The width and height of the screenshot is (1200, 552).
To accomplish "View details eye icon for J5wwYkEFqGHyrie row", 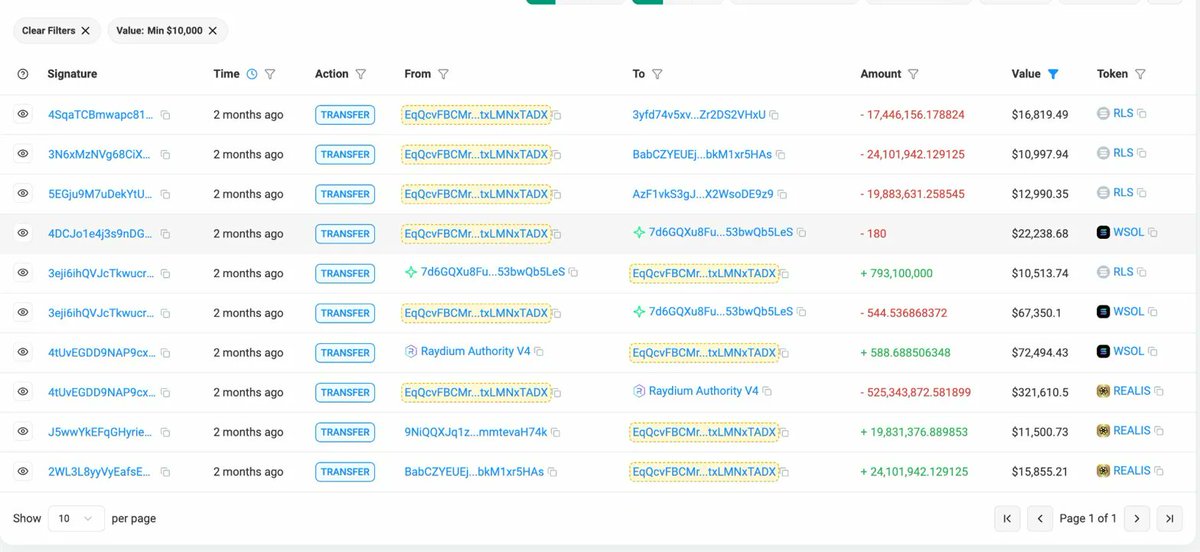I will click(x=23, y=432).
